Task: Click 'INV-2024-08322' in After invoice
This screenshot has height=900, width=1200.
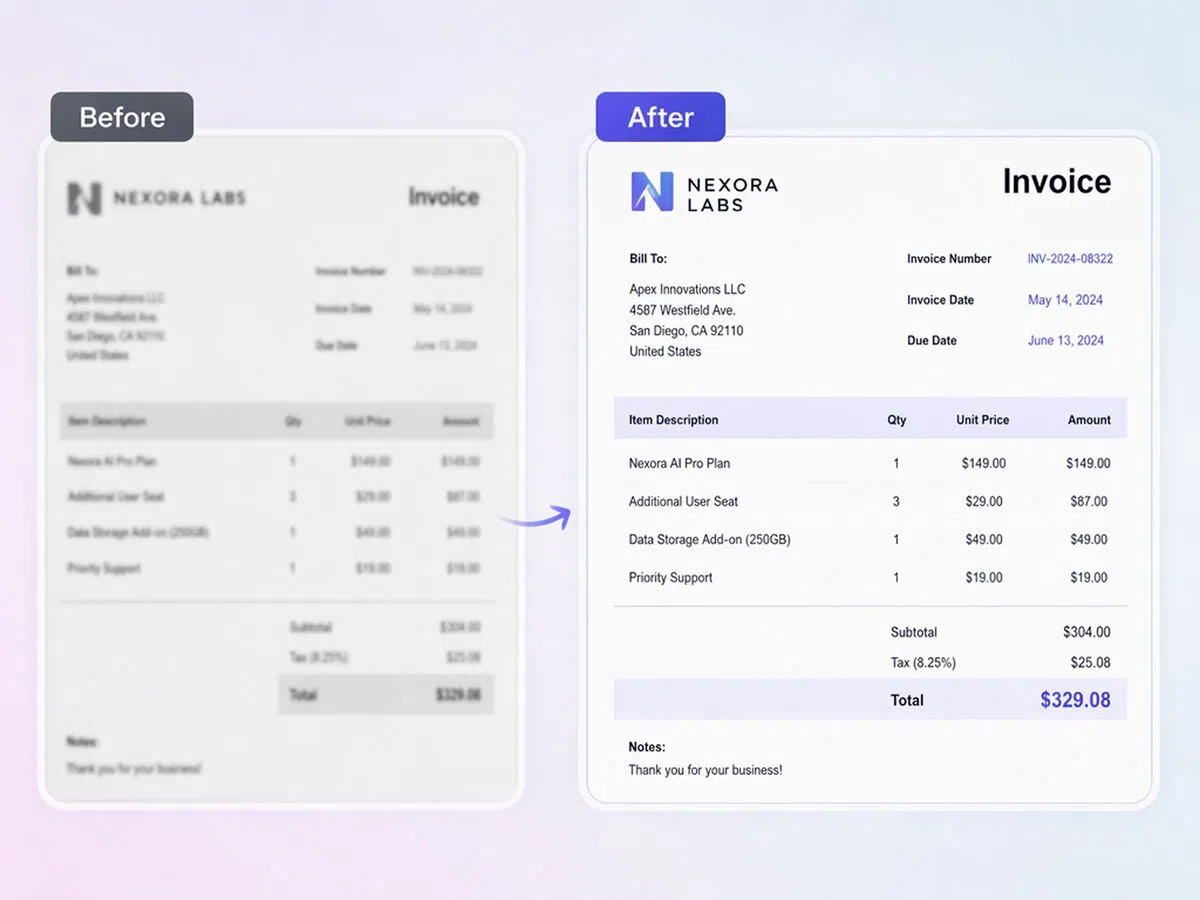Action: pos(1070,259)
